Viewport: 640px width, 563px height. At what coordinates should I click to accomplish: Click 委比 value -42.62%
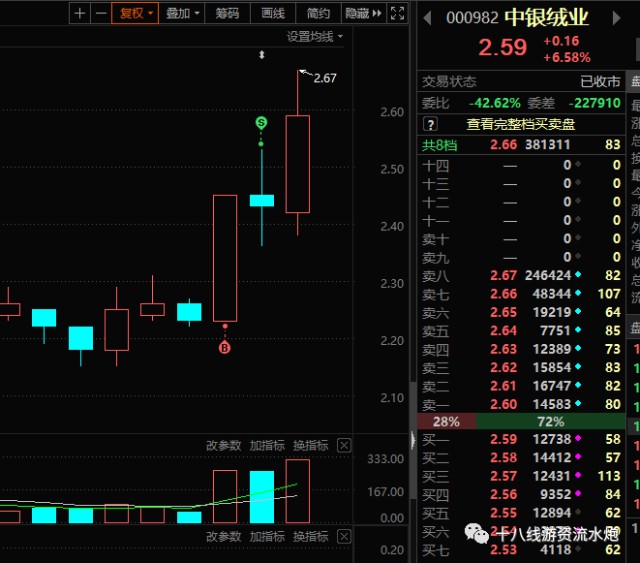pyautogui.click(x=495, y=103)
